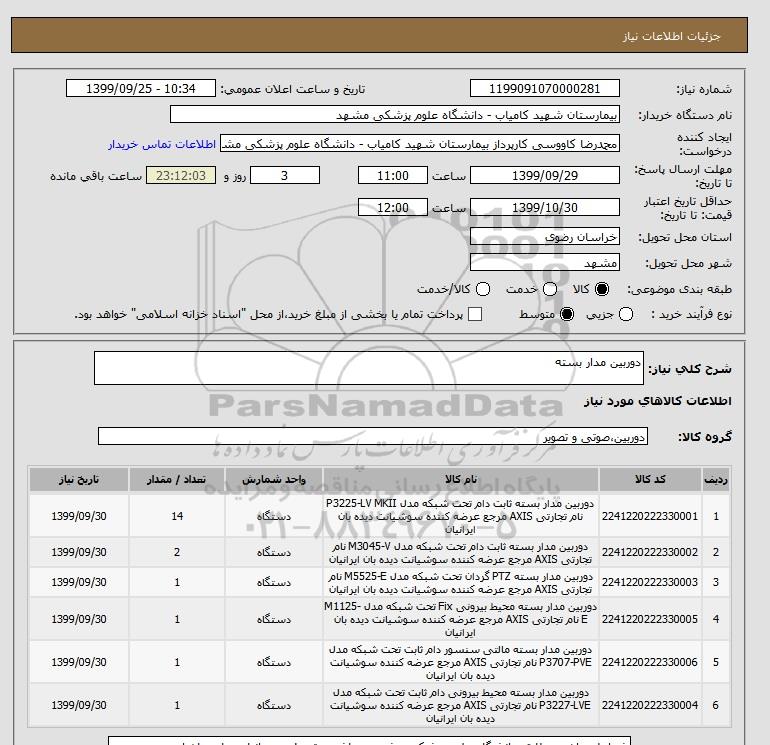
Task: Toggle the Islamic treasury payment checkbox
Action: [x=475, y=314]
